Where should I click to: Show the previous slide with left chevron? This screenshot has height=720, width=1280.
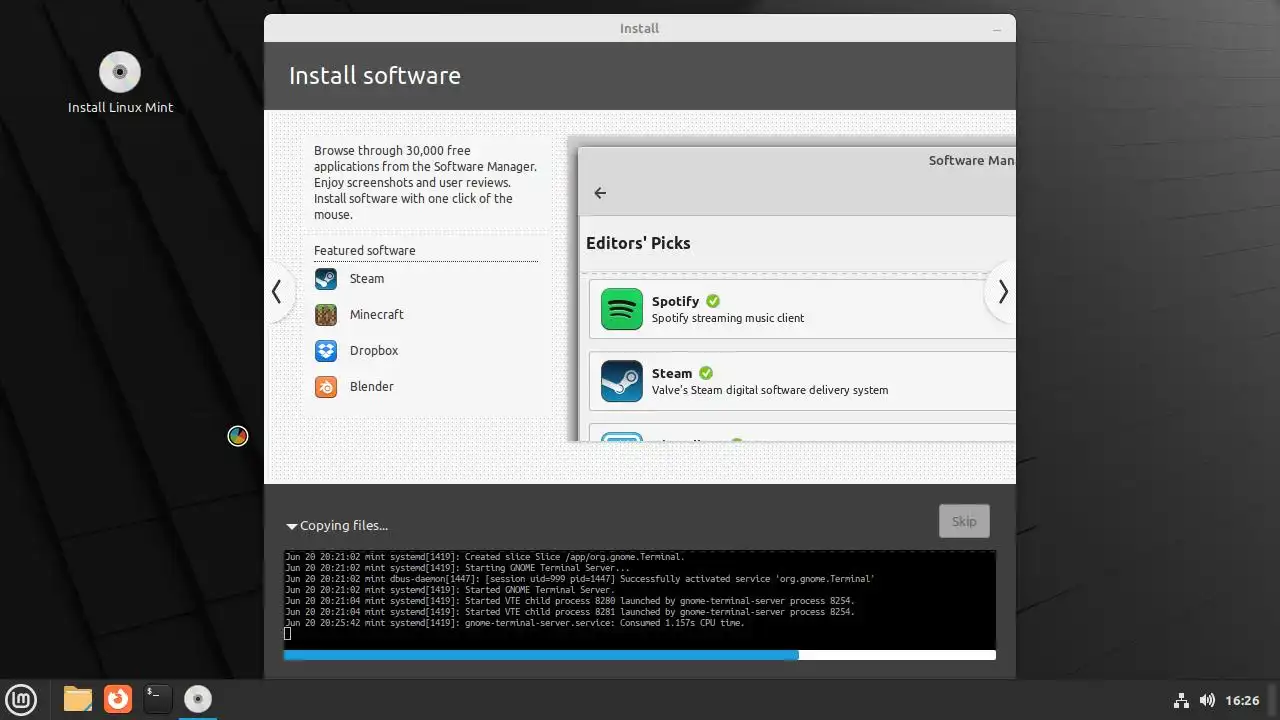click(x=277, y=291)
